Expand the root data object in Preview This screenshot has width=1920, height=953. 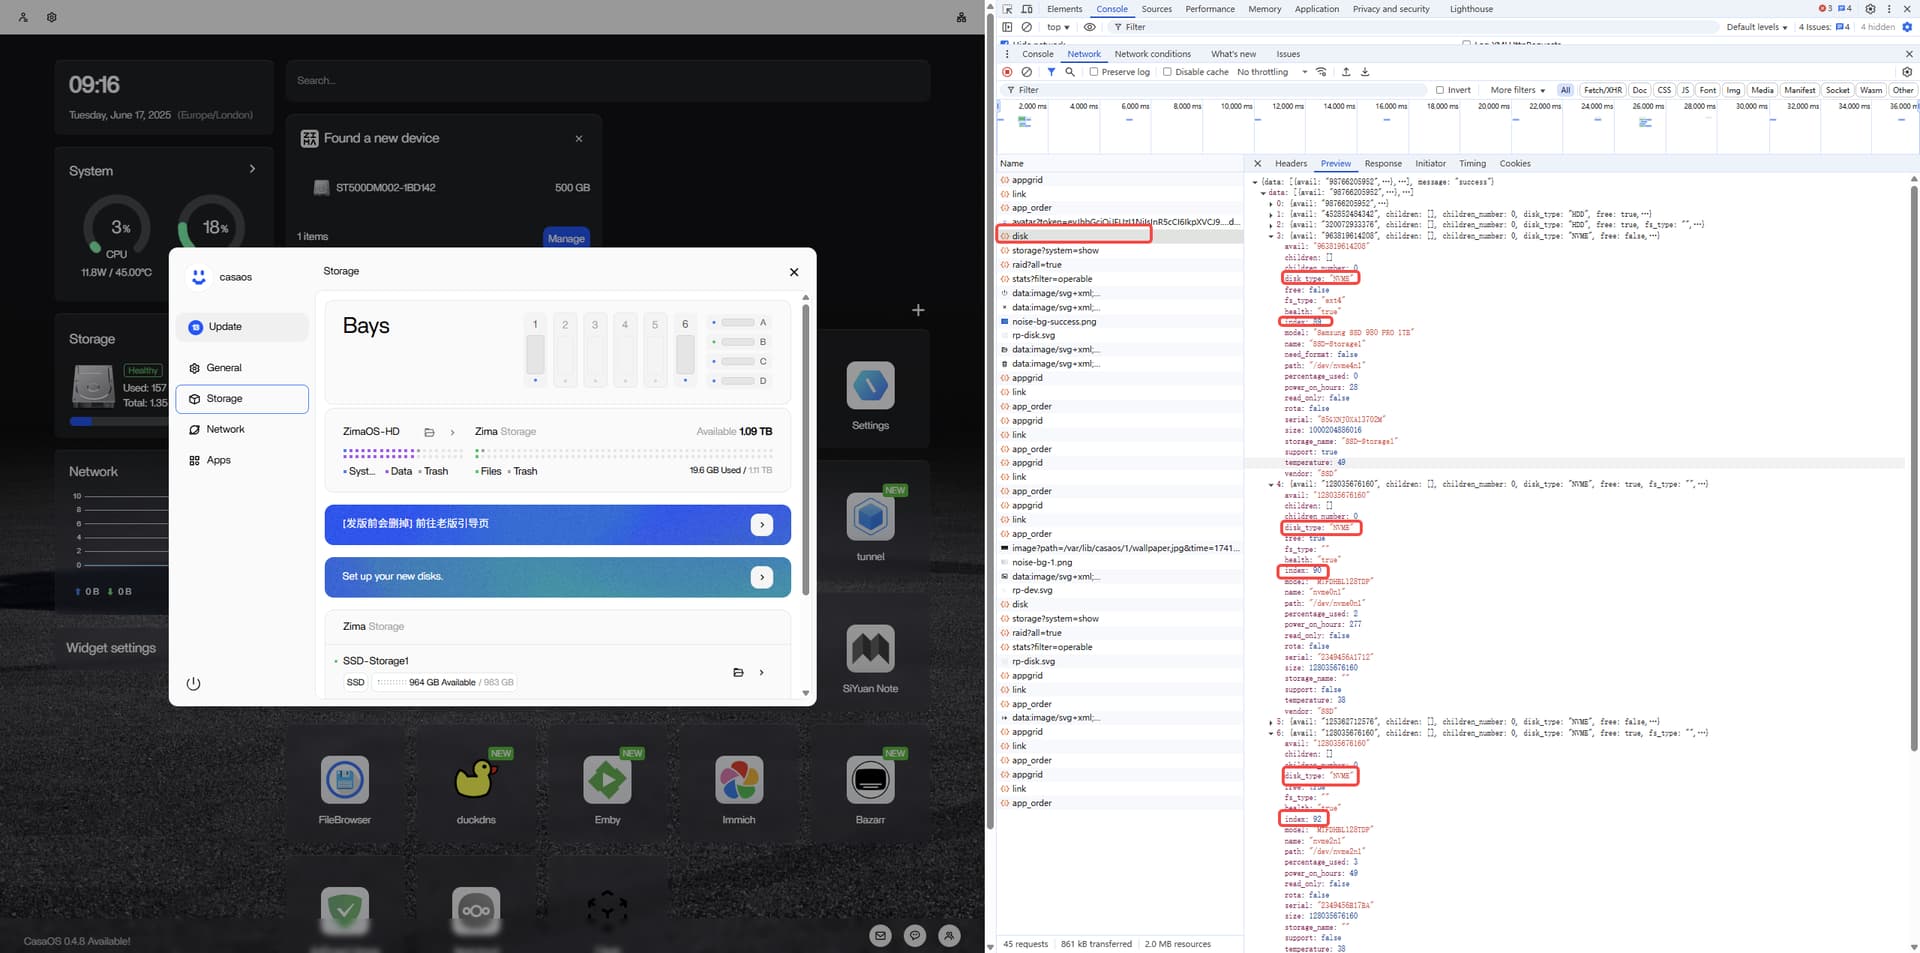[1255, 182]
